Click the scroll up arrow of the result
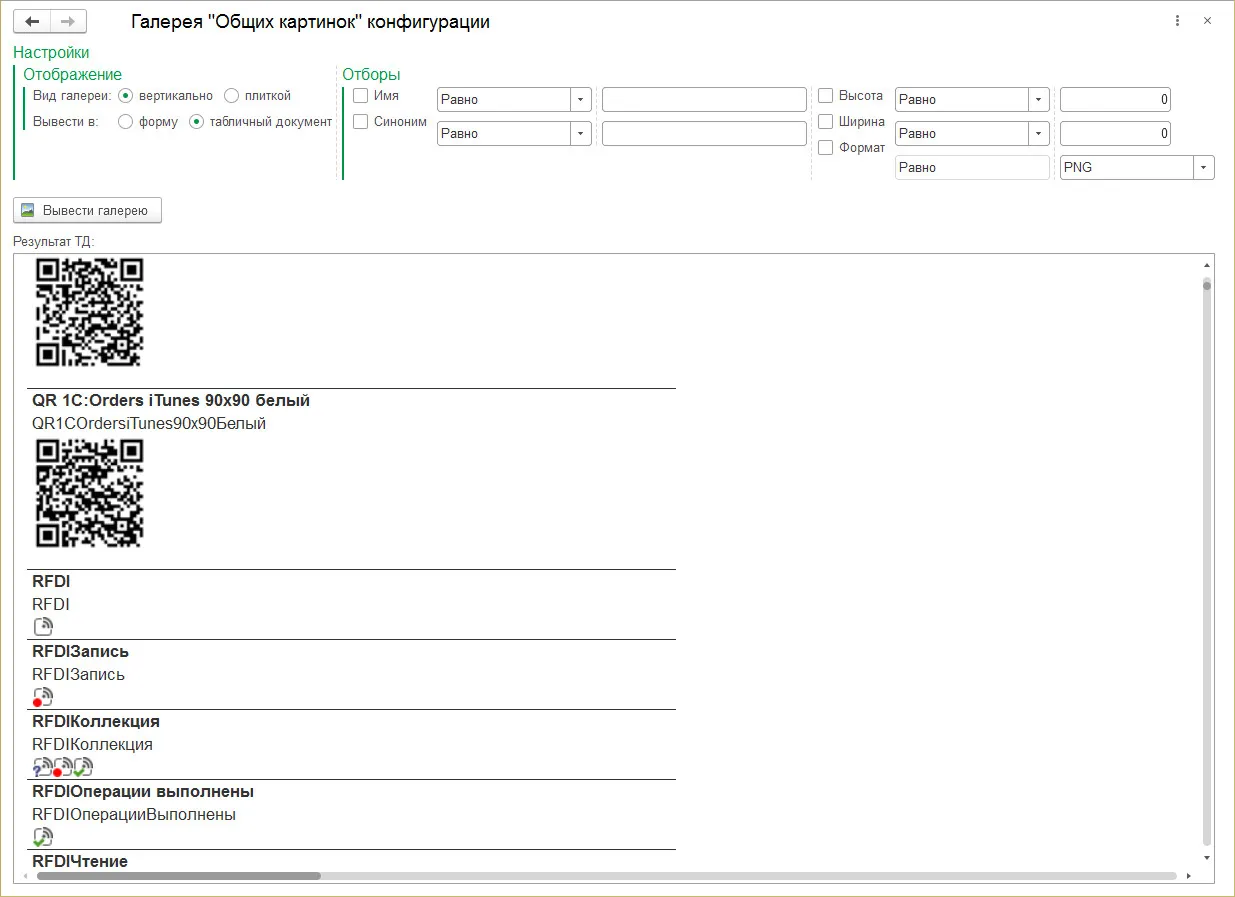This screenshot has width=1235, height=897. [x=1207, y=265]
